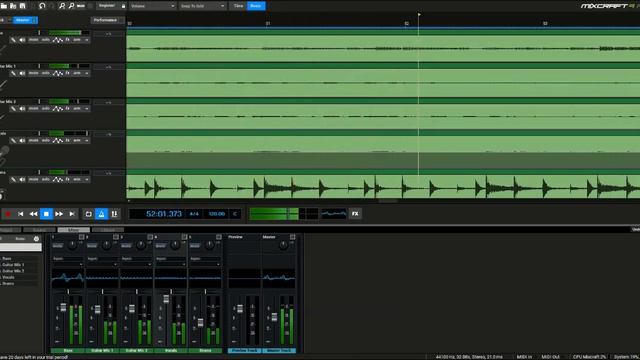Click the instrument icon on Guitar Mix 2 track
The height and width of the screenshot is (360, 640).
click(13, 109)
